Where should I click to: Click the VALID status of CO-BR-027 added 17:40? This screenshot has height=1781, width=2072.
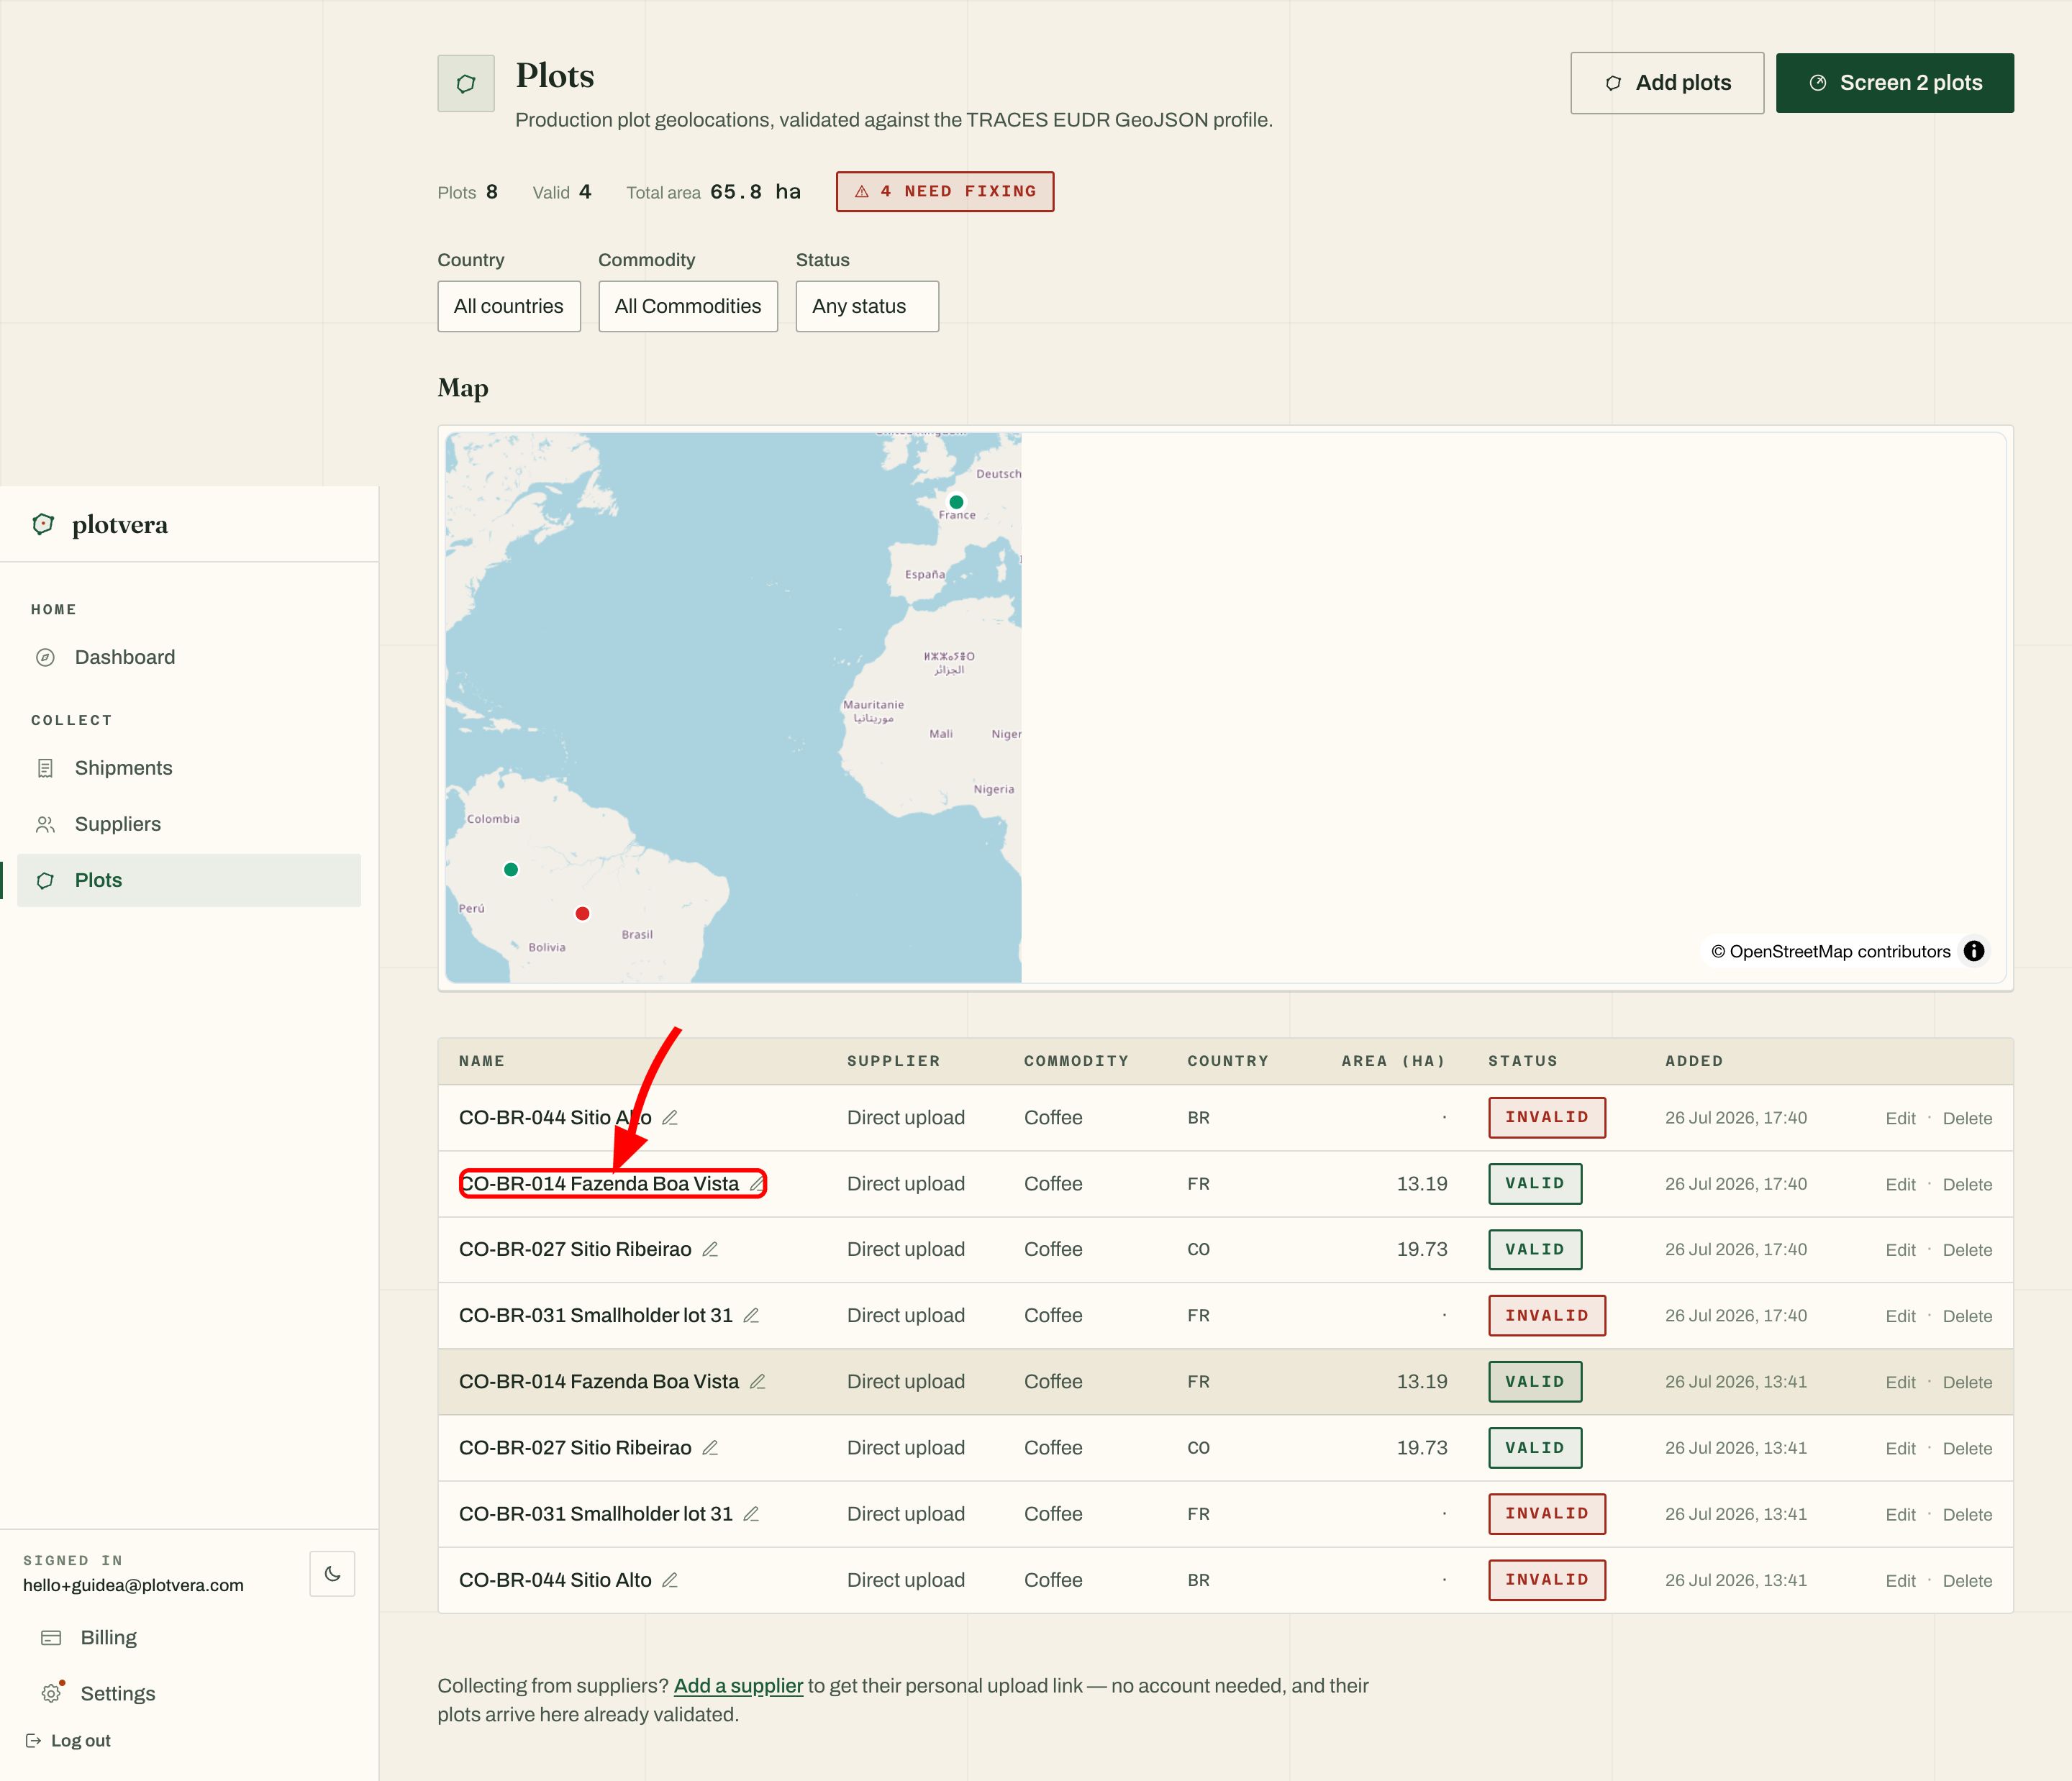(x=1535, y=1249)
